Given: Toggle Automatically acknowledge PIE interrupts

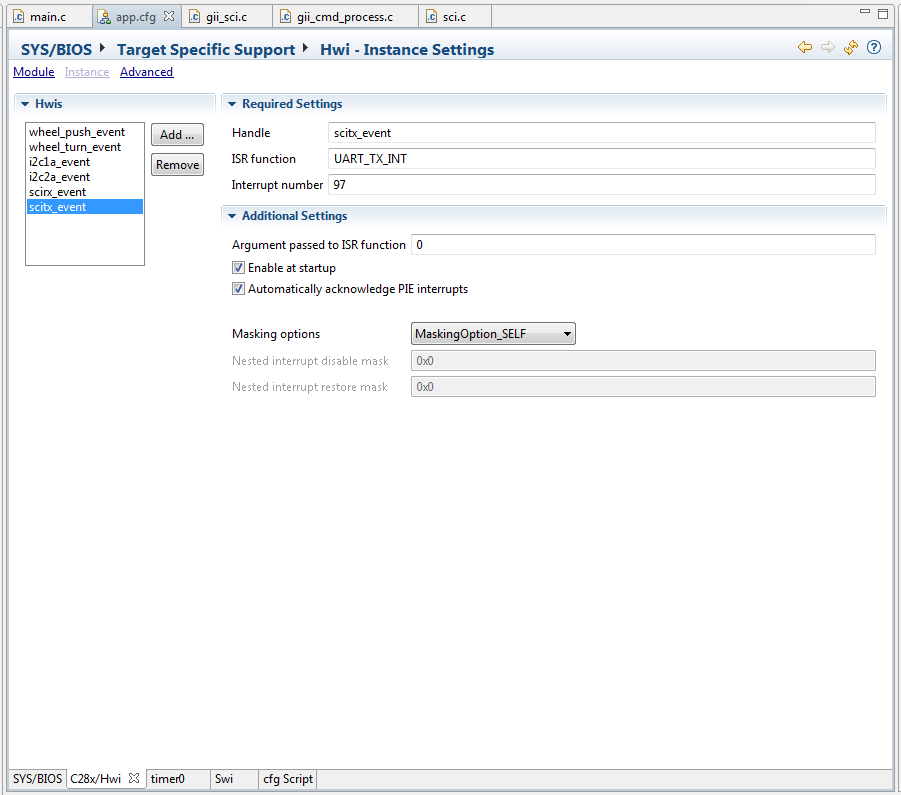Looking at the screenshot, I should coord(238,288).
